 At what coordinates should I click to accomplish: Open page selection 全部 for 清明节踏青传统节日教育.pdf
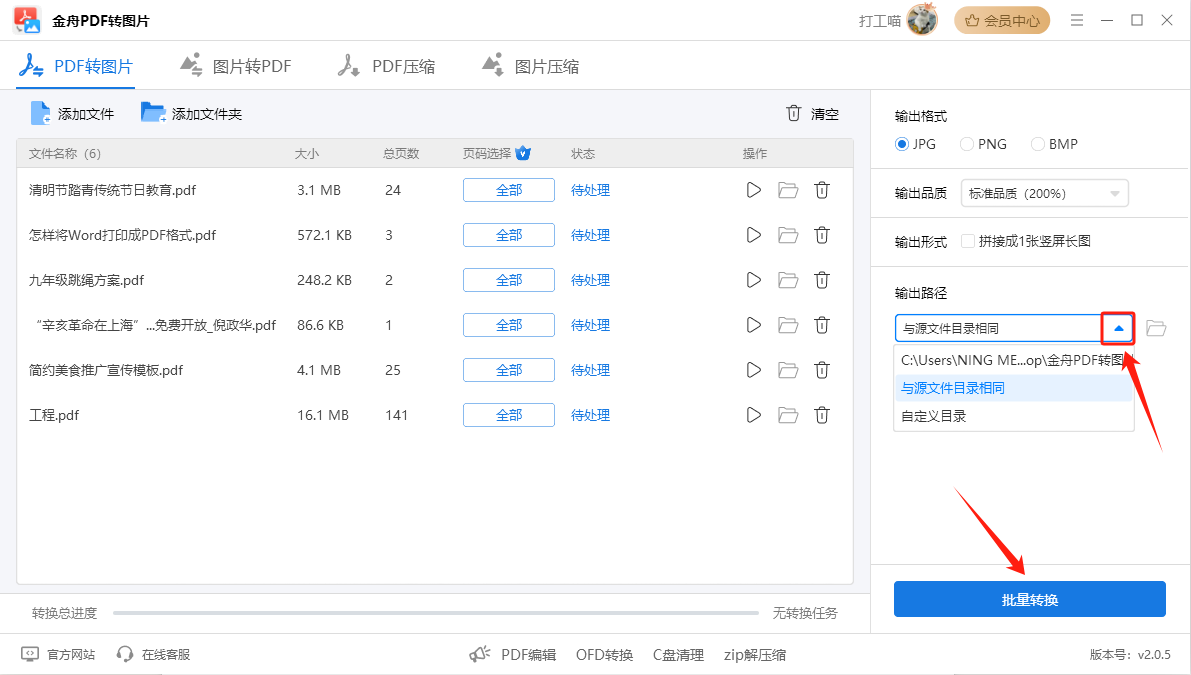coord(509,190)
